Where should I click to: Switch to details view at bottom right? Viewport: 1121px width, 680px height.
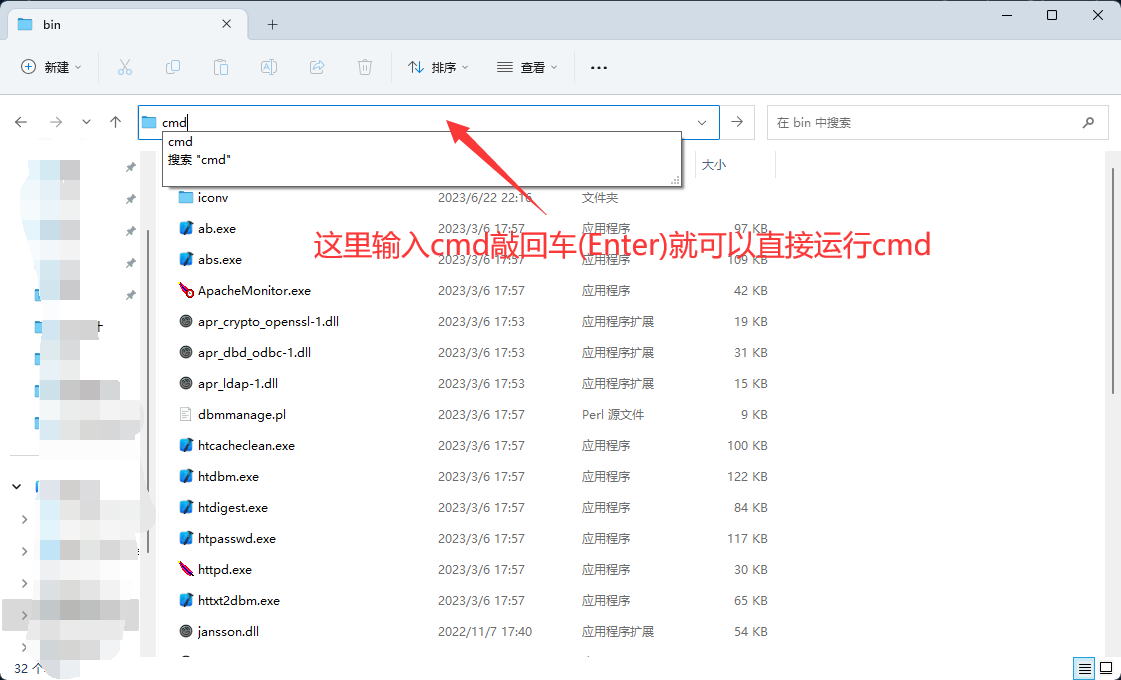[x=1083, y=668]
